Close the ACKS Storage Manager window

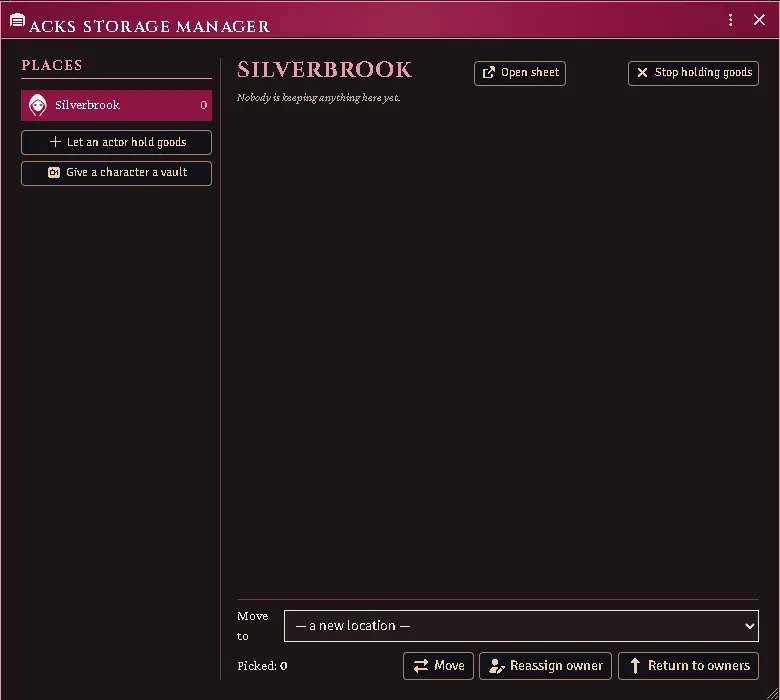click(x=759, y=20)
